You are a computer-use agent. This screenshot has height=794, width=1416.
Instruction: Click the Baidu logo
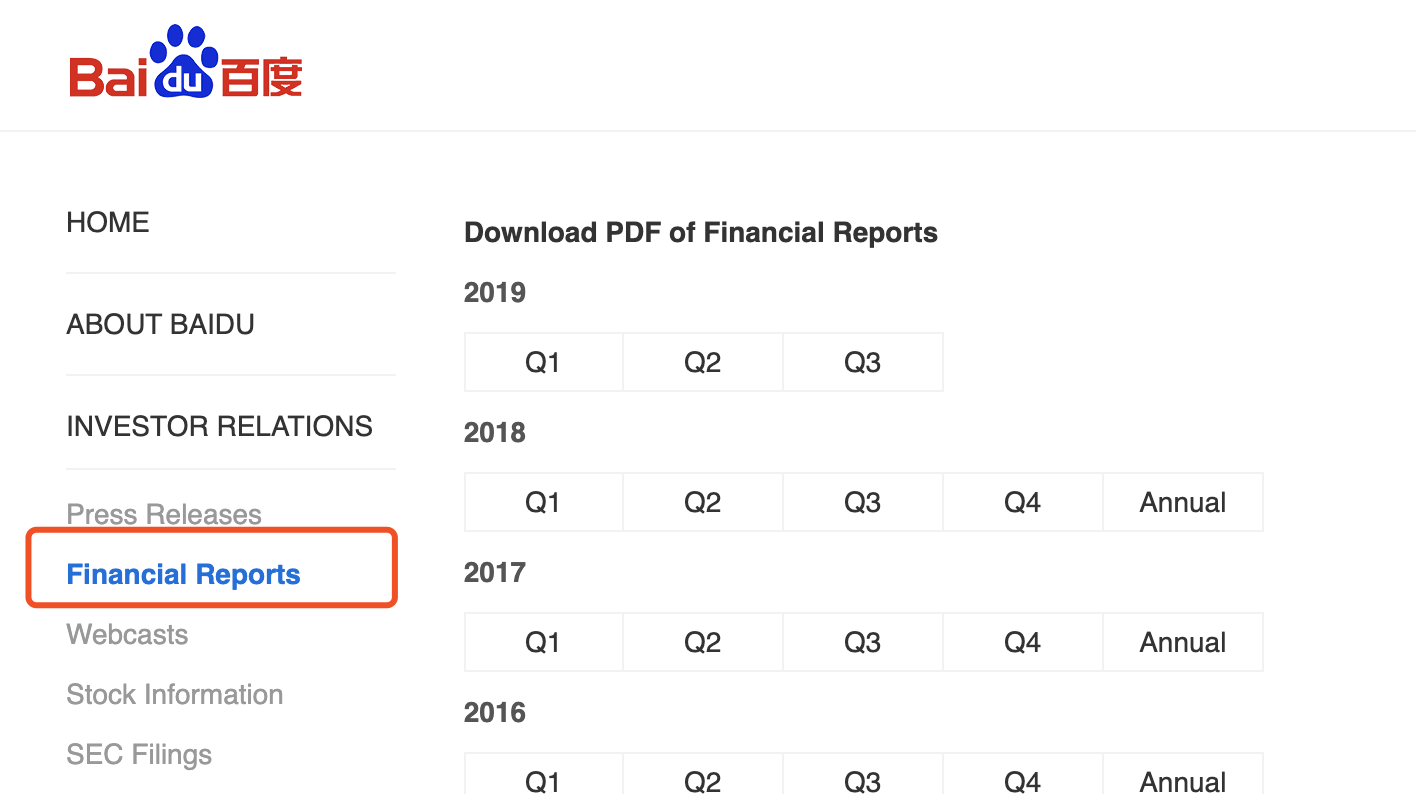pos(185,64)
